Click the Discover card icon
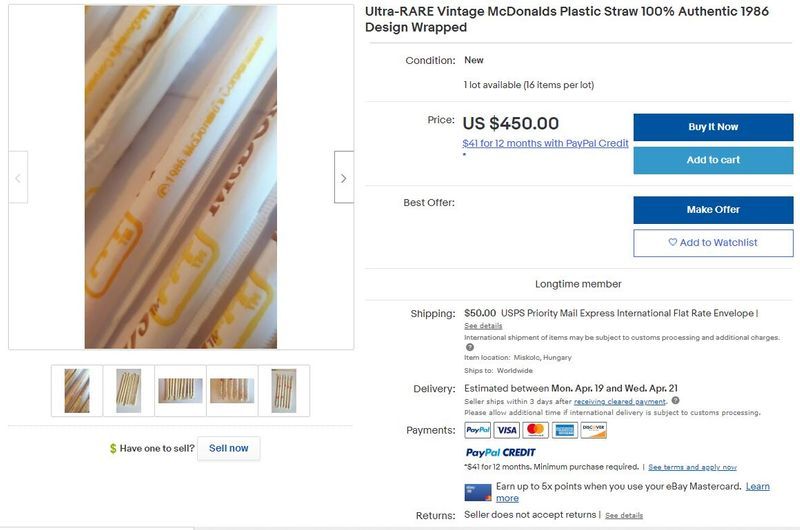Image resolution: width=800 pixels, height=530 pixels. (593, 430)
